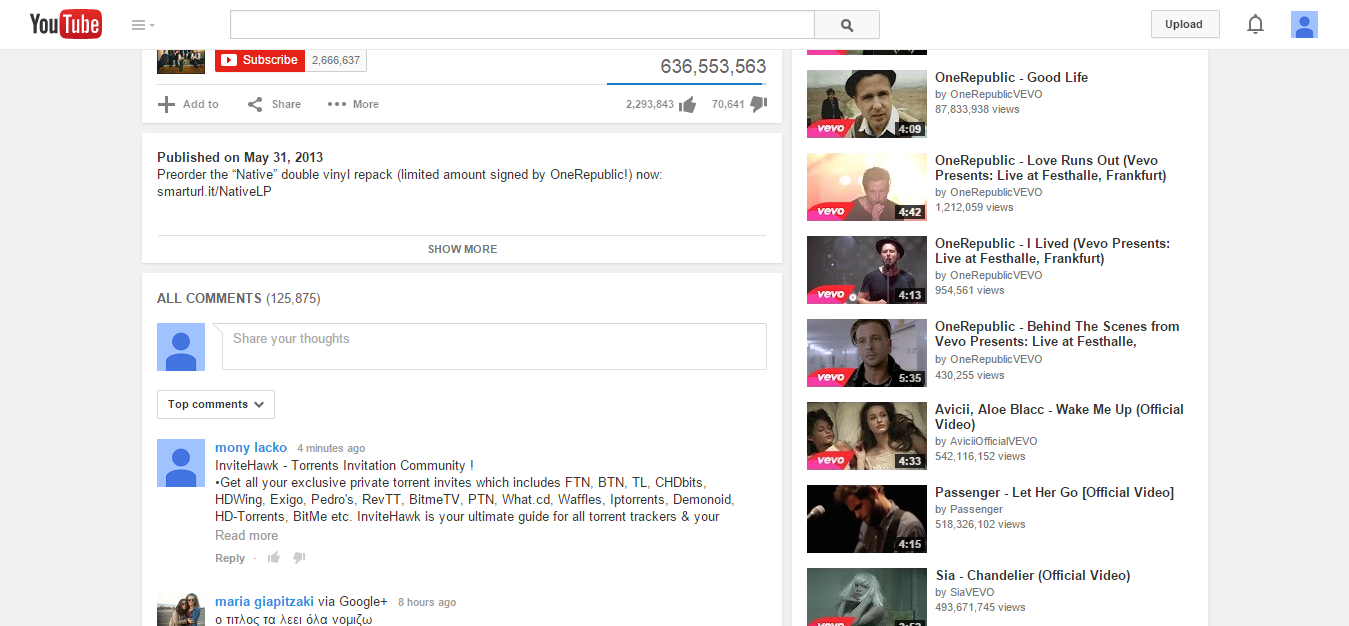Open the account avatar menu

click(1304, 25)
